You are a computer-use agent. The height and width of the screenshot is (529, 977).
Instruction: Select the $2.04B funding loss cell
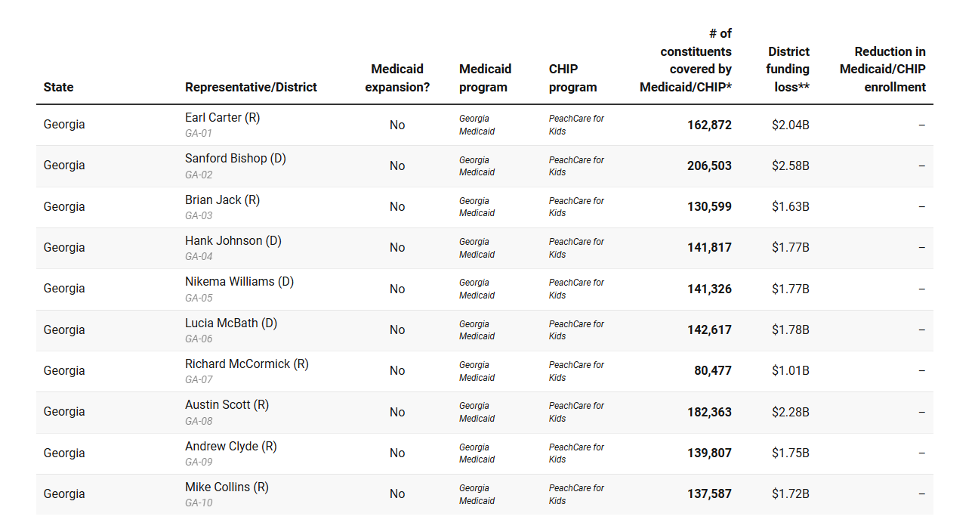pyautogui.click(x=790, y=125)
